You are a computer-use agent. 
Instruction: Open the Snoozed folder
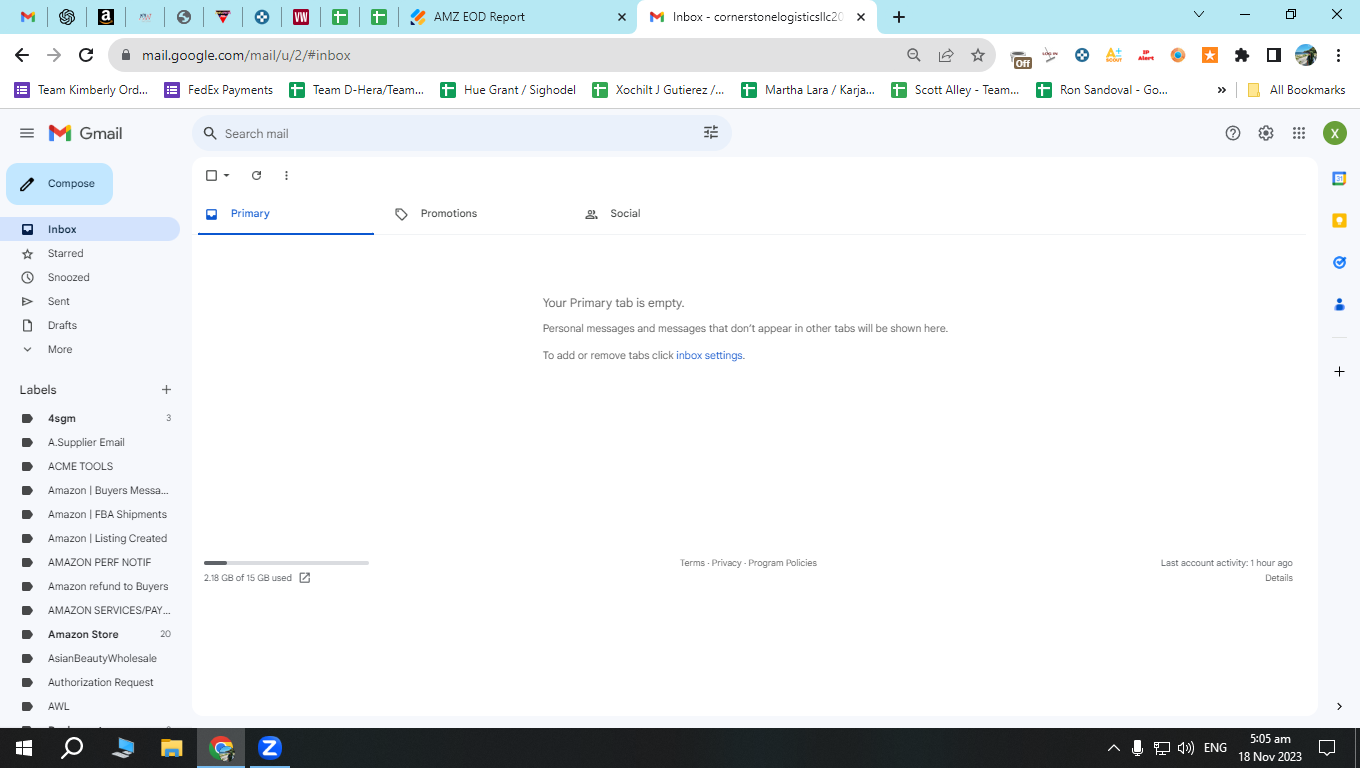click(90, 277)
